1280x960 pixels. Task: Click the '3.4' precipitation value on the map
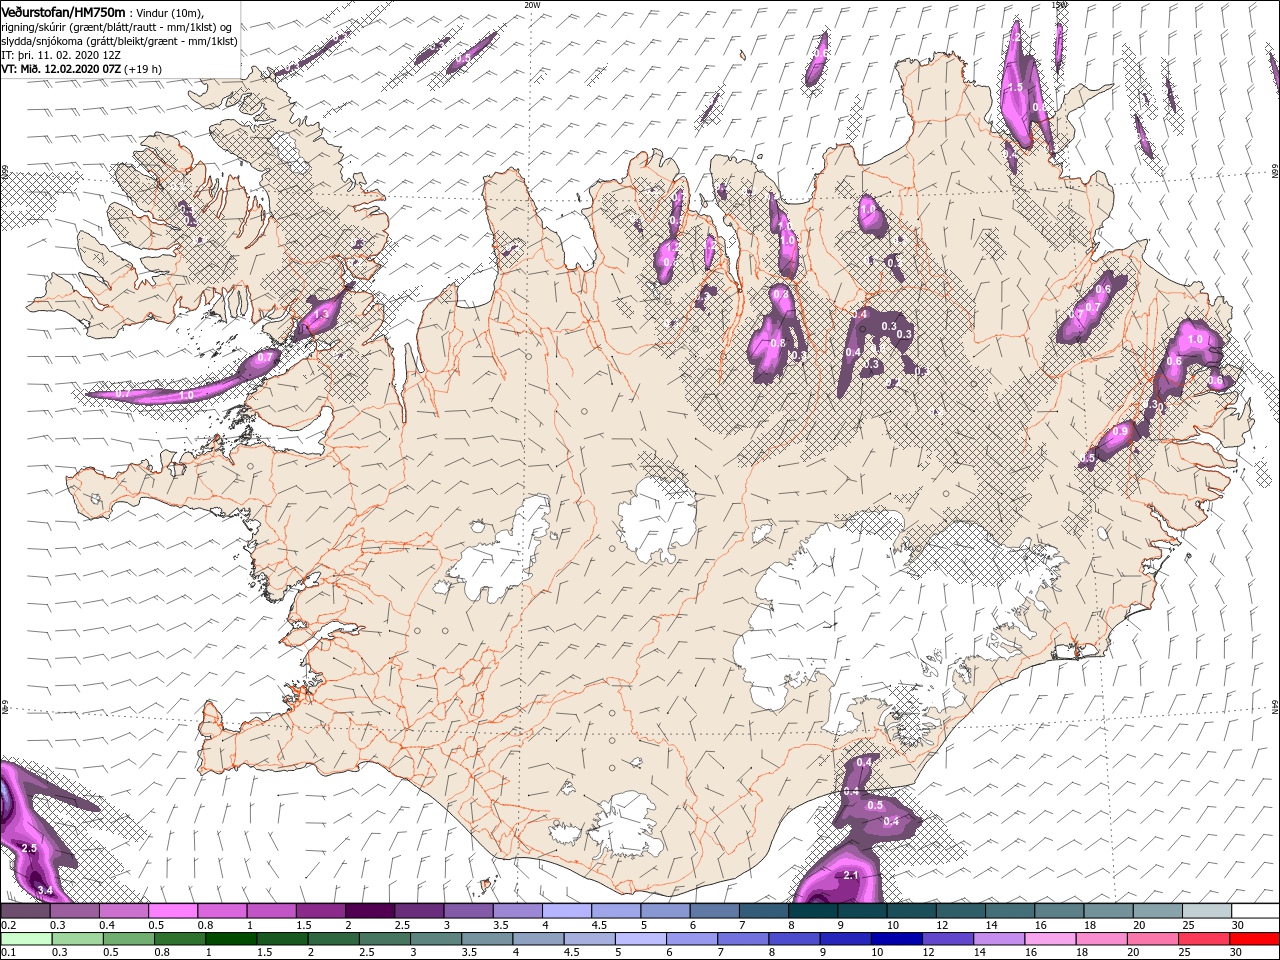click(44, 890)
